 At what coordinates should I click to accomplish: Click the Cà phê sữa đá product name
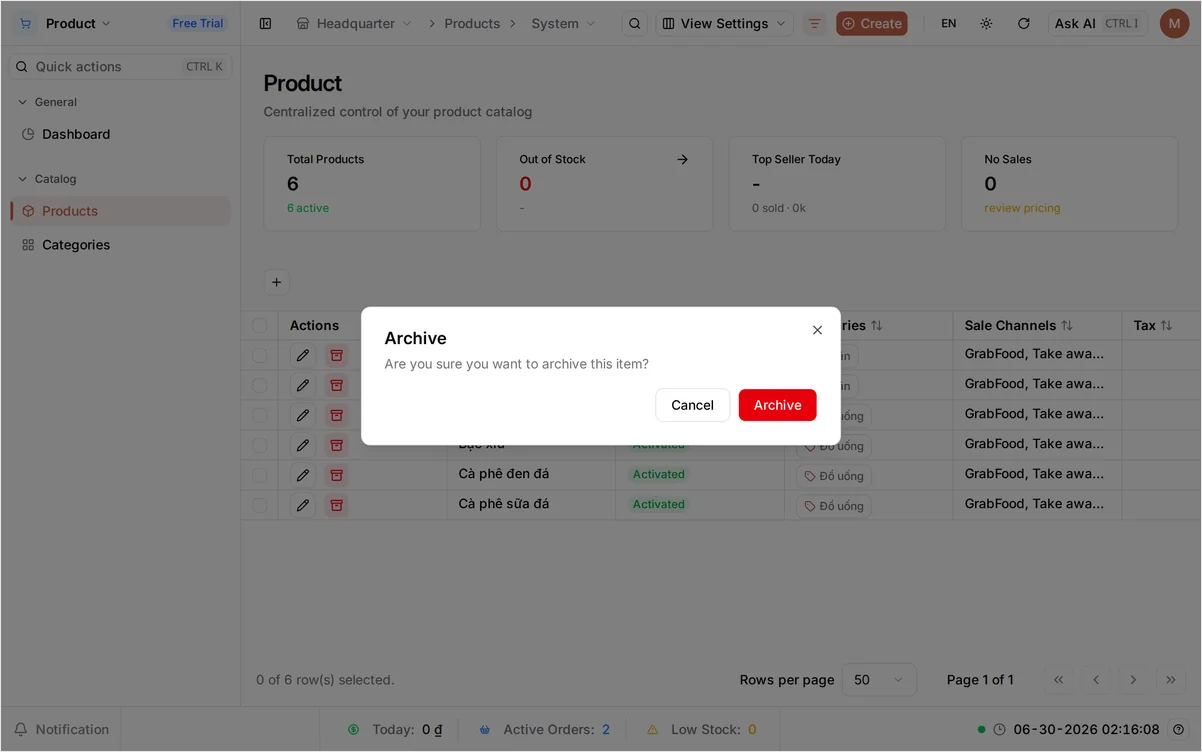pos(504,504)
